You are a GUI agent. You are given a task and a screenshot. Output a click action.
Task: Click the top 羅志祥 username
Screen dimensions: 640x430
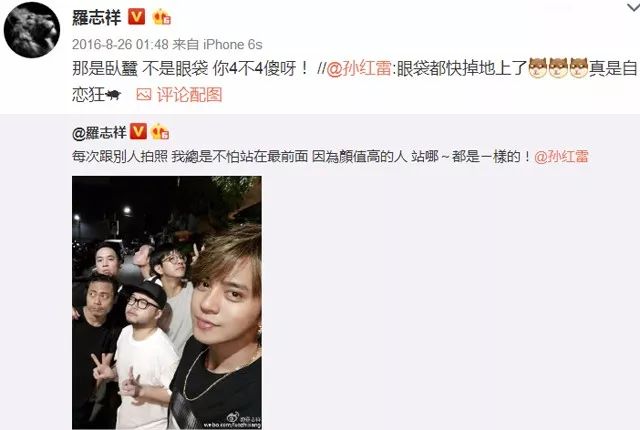coord(97,18)
